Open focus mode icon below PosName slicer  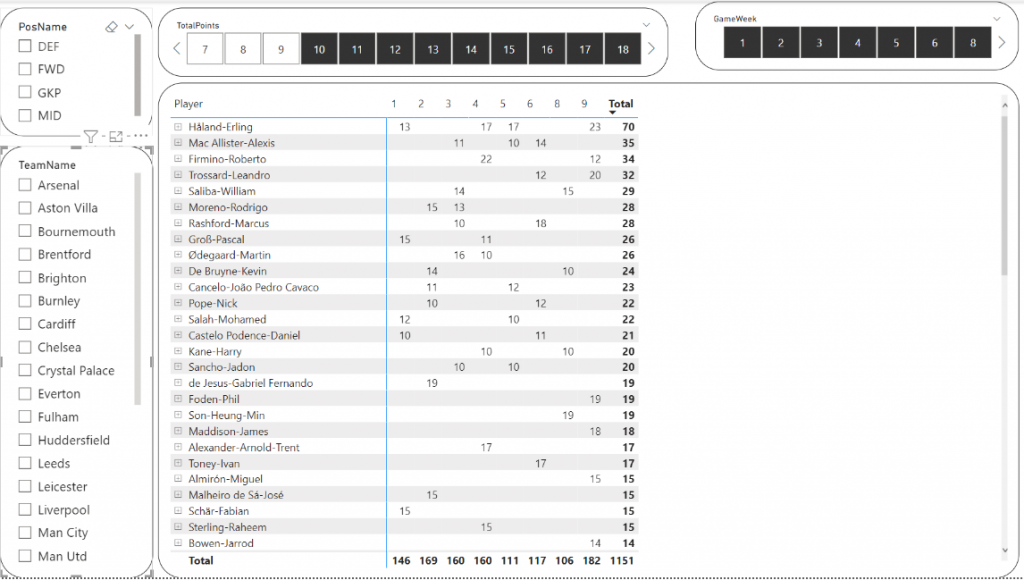116,137
